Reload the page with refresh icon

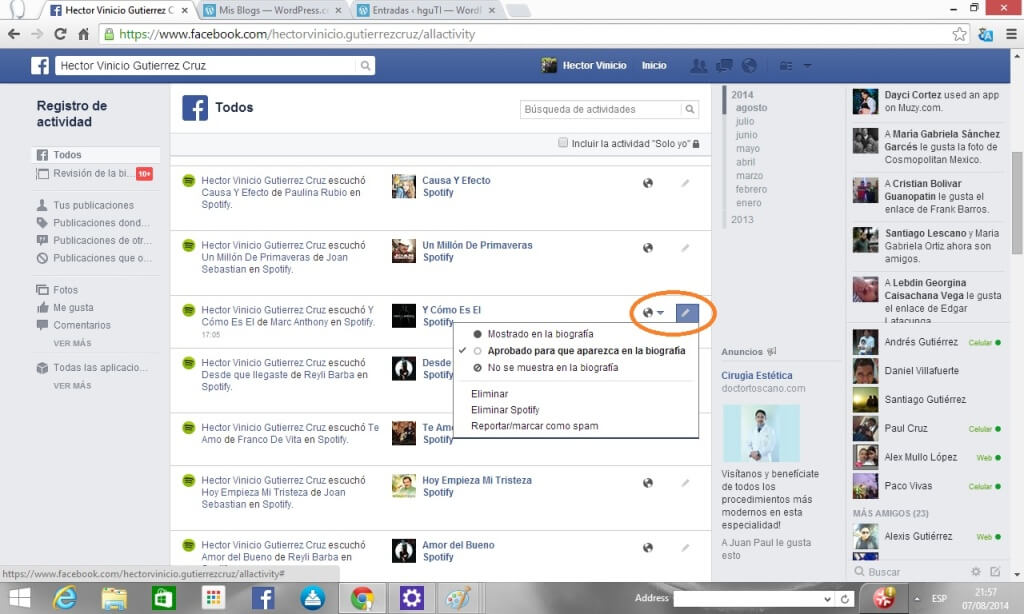click(60, 34)
